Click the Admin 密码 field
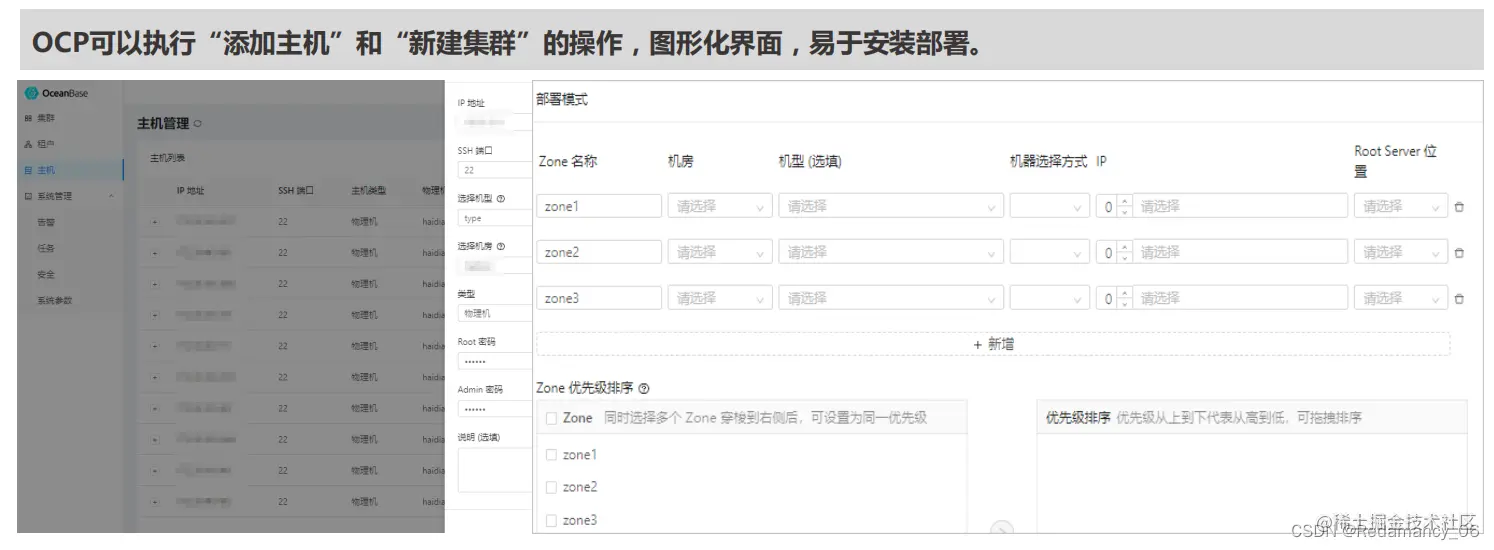Viewport: 1494px width, 550px height. (x=495, y=409)
